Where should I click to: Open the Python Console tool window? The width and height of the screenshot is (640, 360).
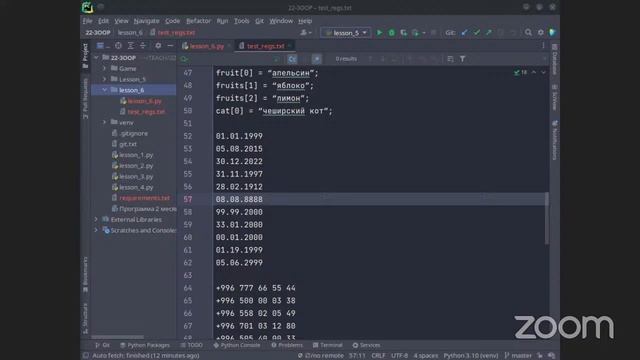tap(237, 345)
